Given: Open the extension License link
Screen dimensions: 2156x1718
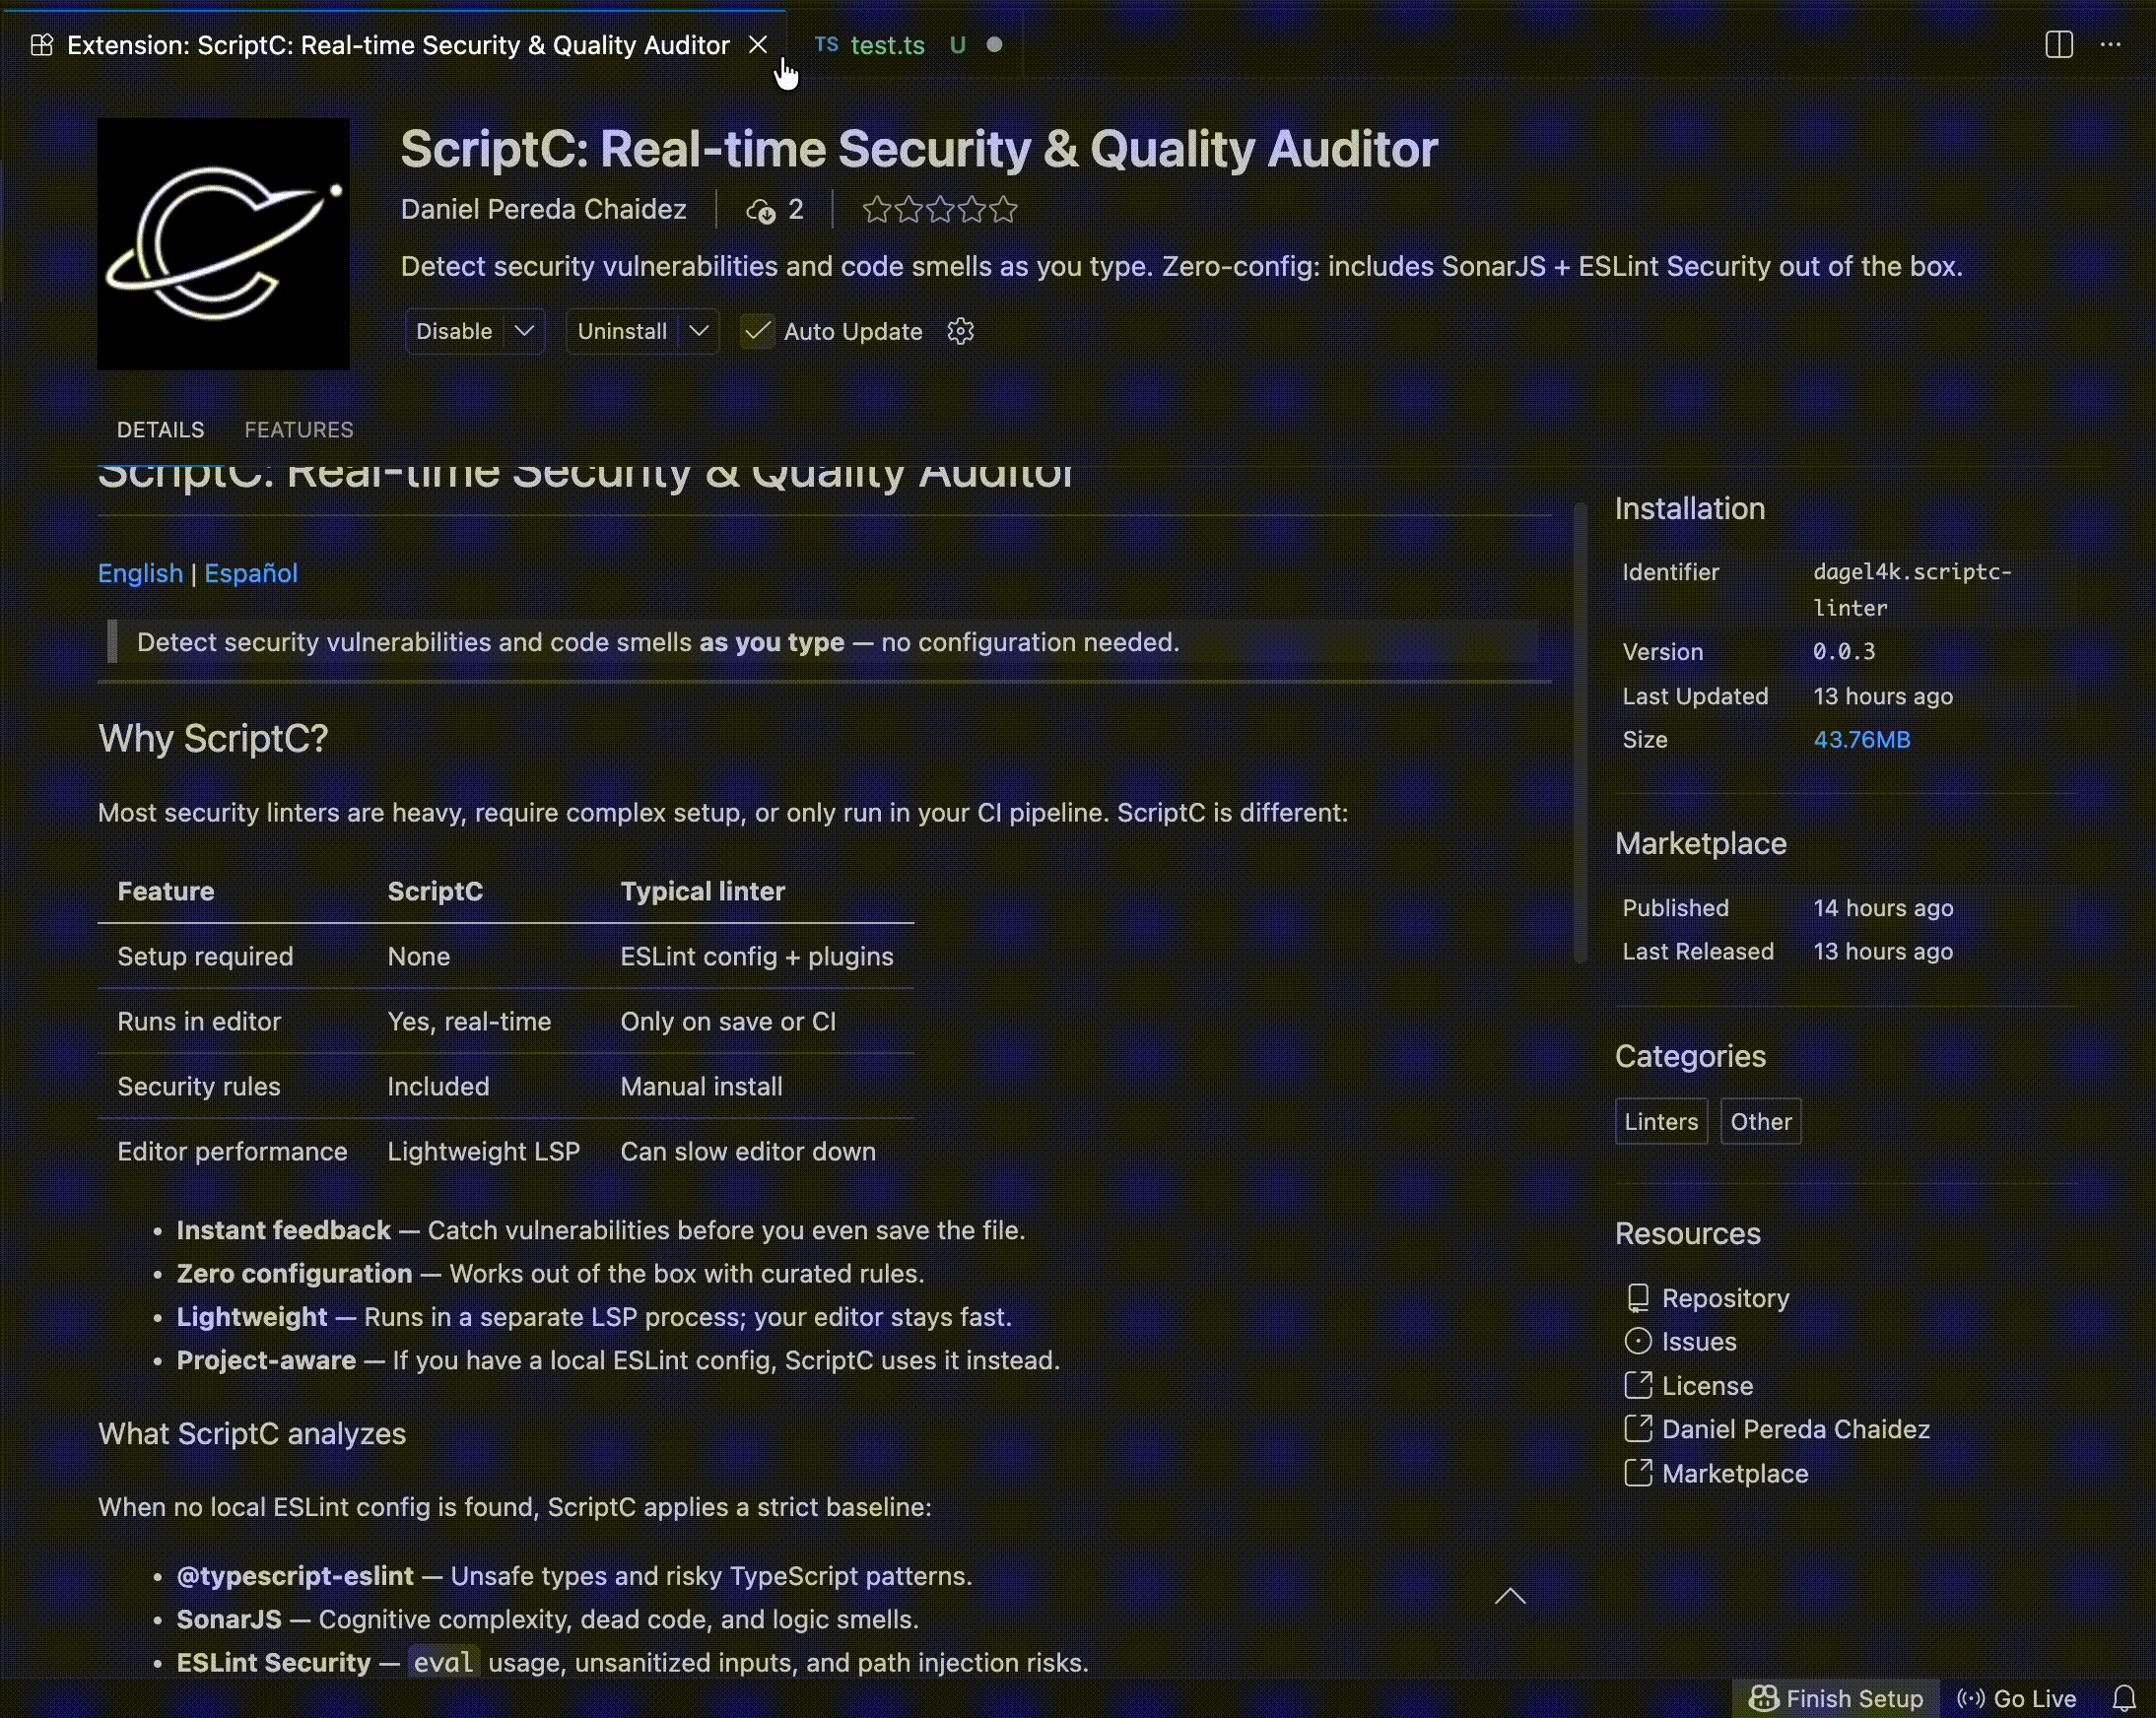Looking at the screenshot, I should tap(1706, 1385).
